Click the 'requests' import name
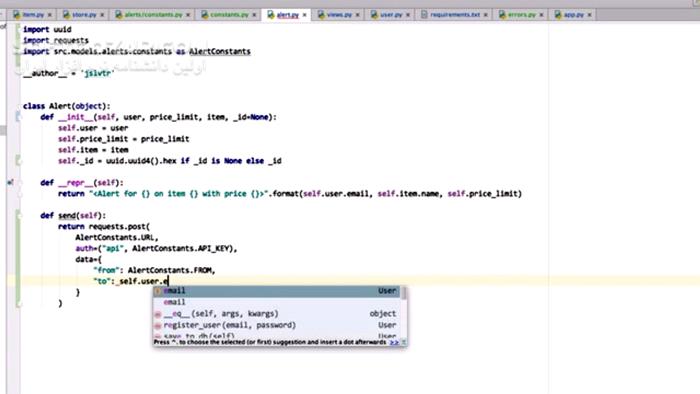This screenshot has height=394, width=700. coord(71,41)
